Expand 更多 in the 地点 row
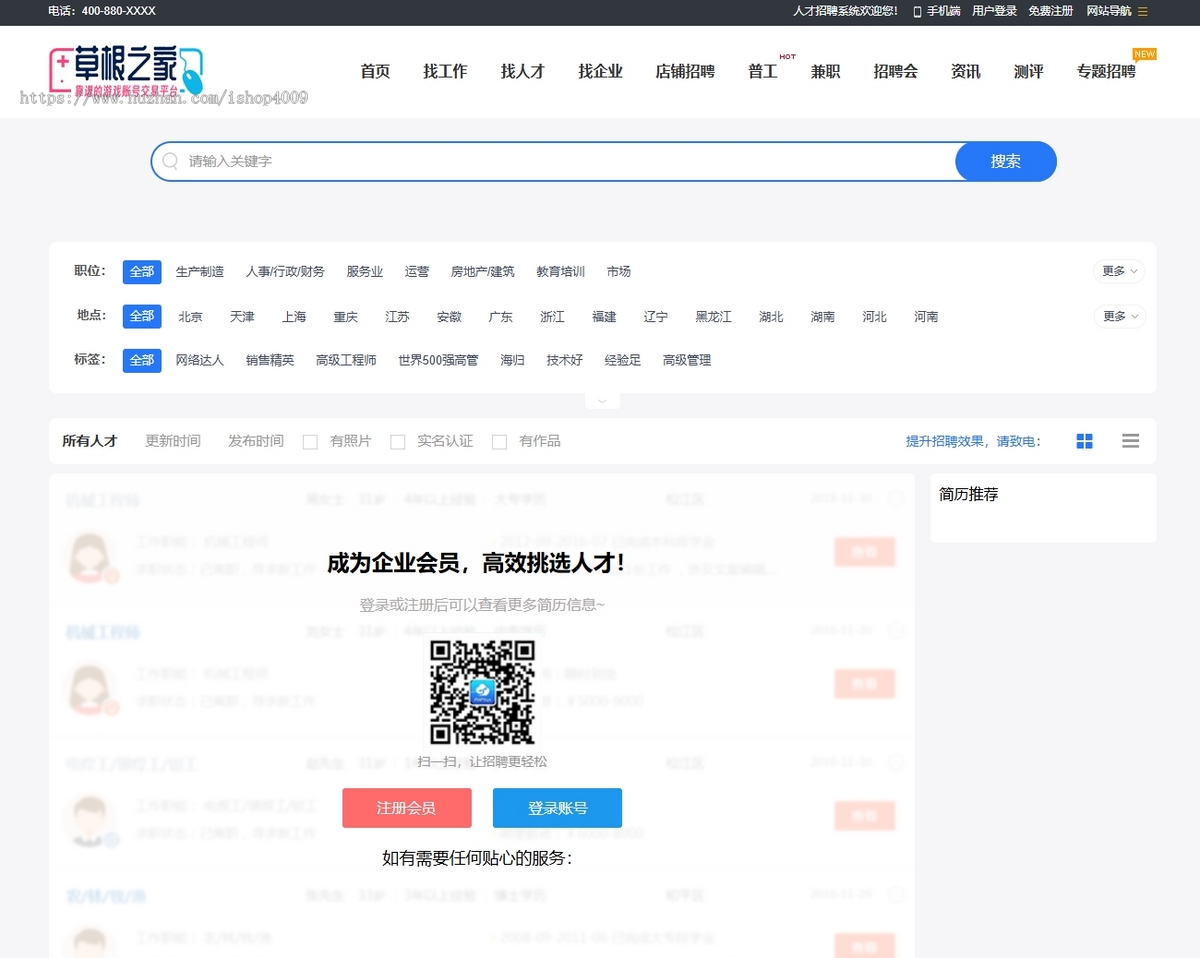 [1119, 316]
